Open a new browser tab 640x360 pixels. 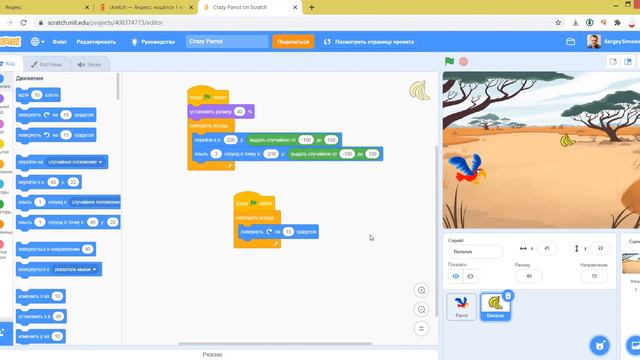click(x=311, y=7)
